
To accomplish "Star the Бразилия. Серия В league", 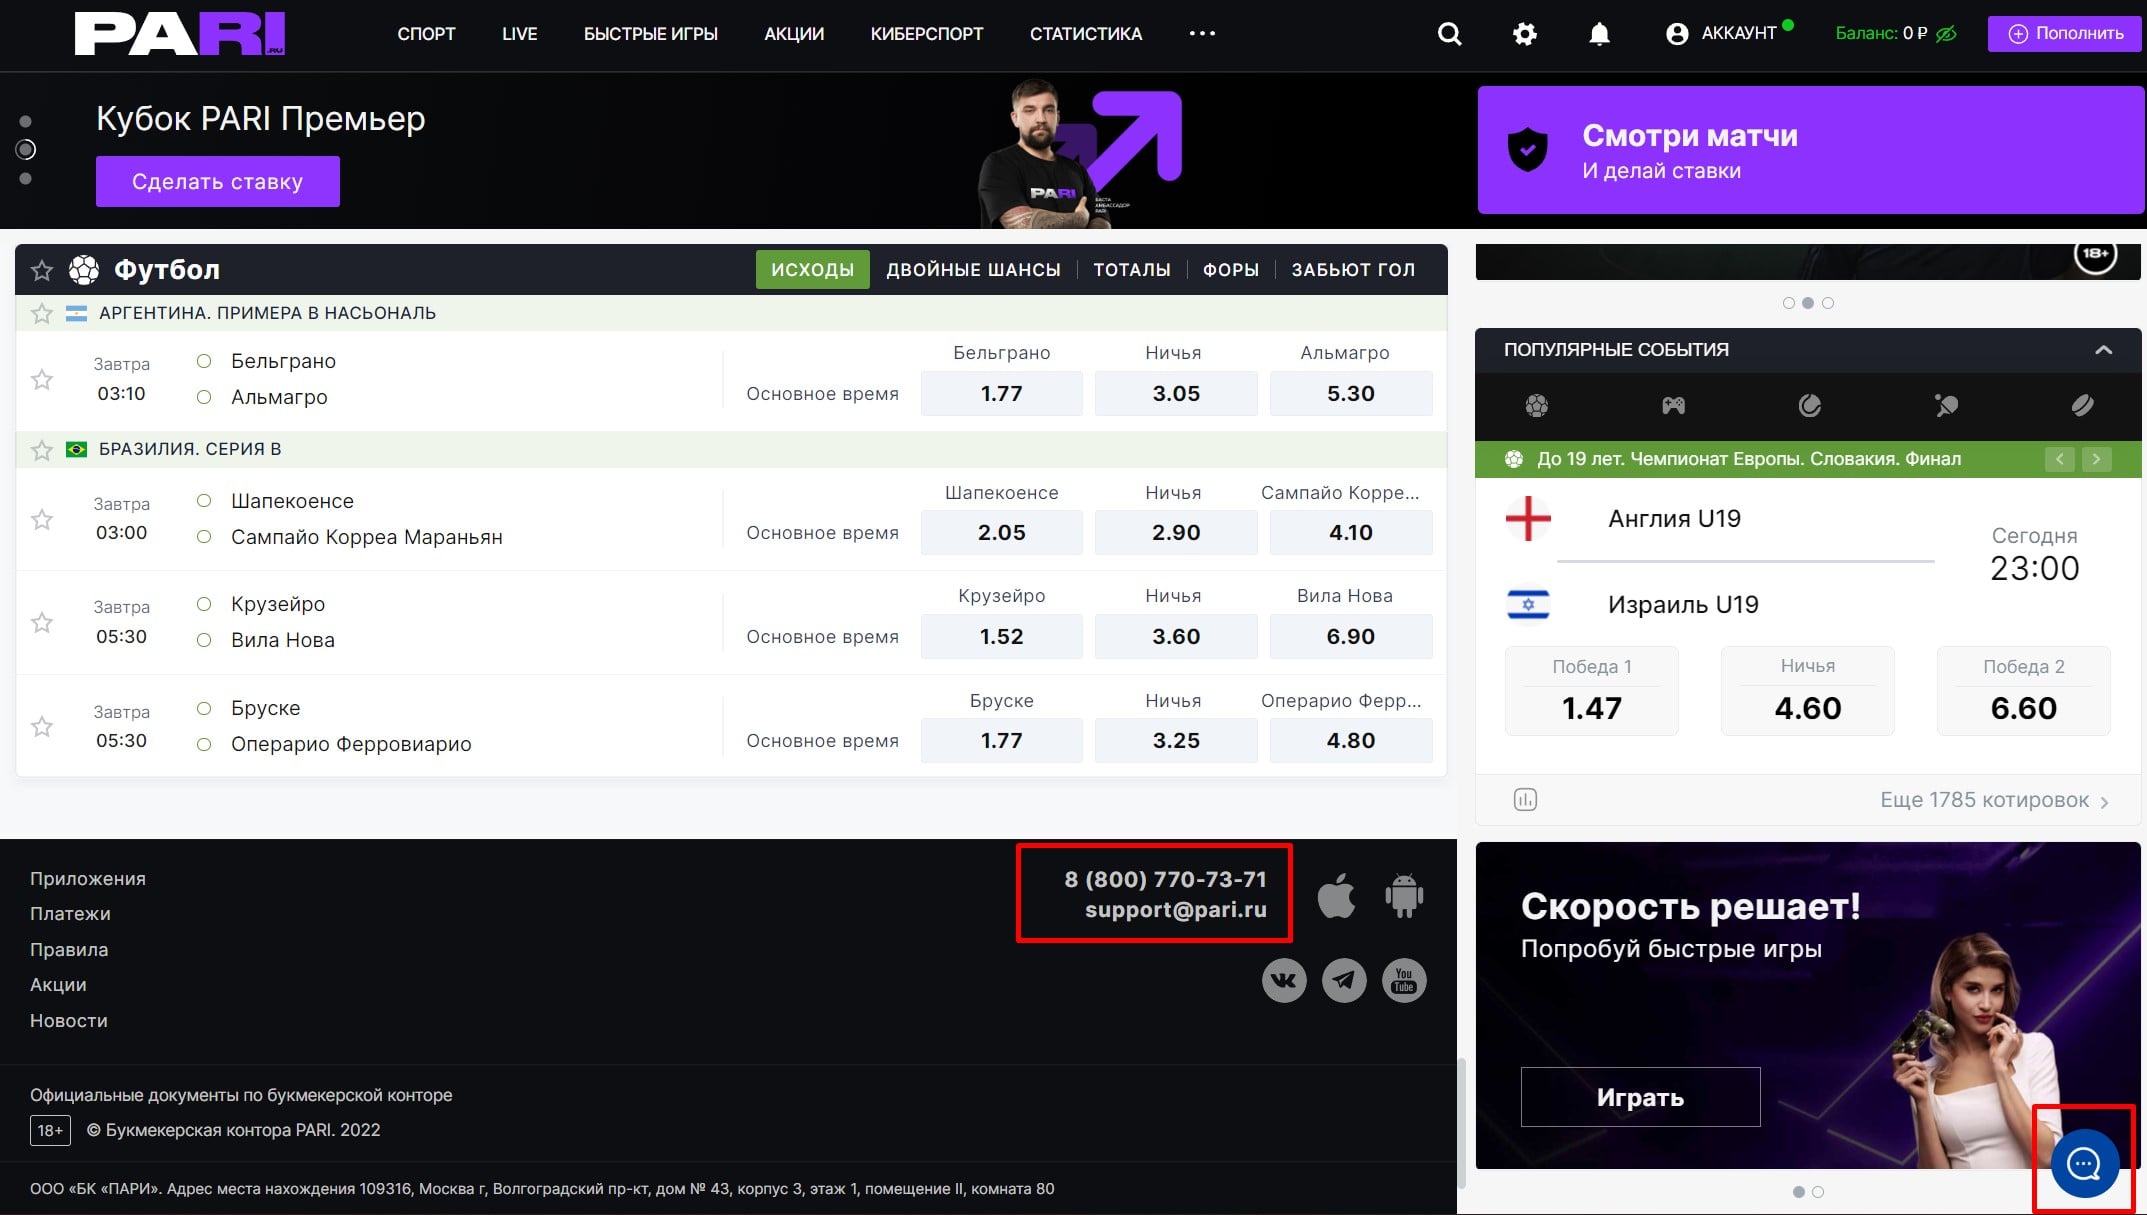I will tap(42, 450).
